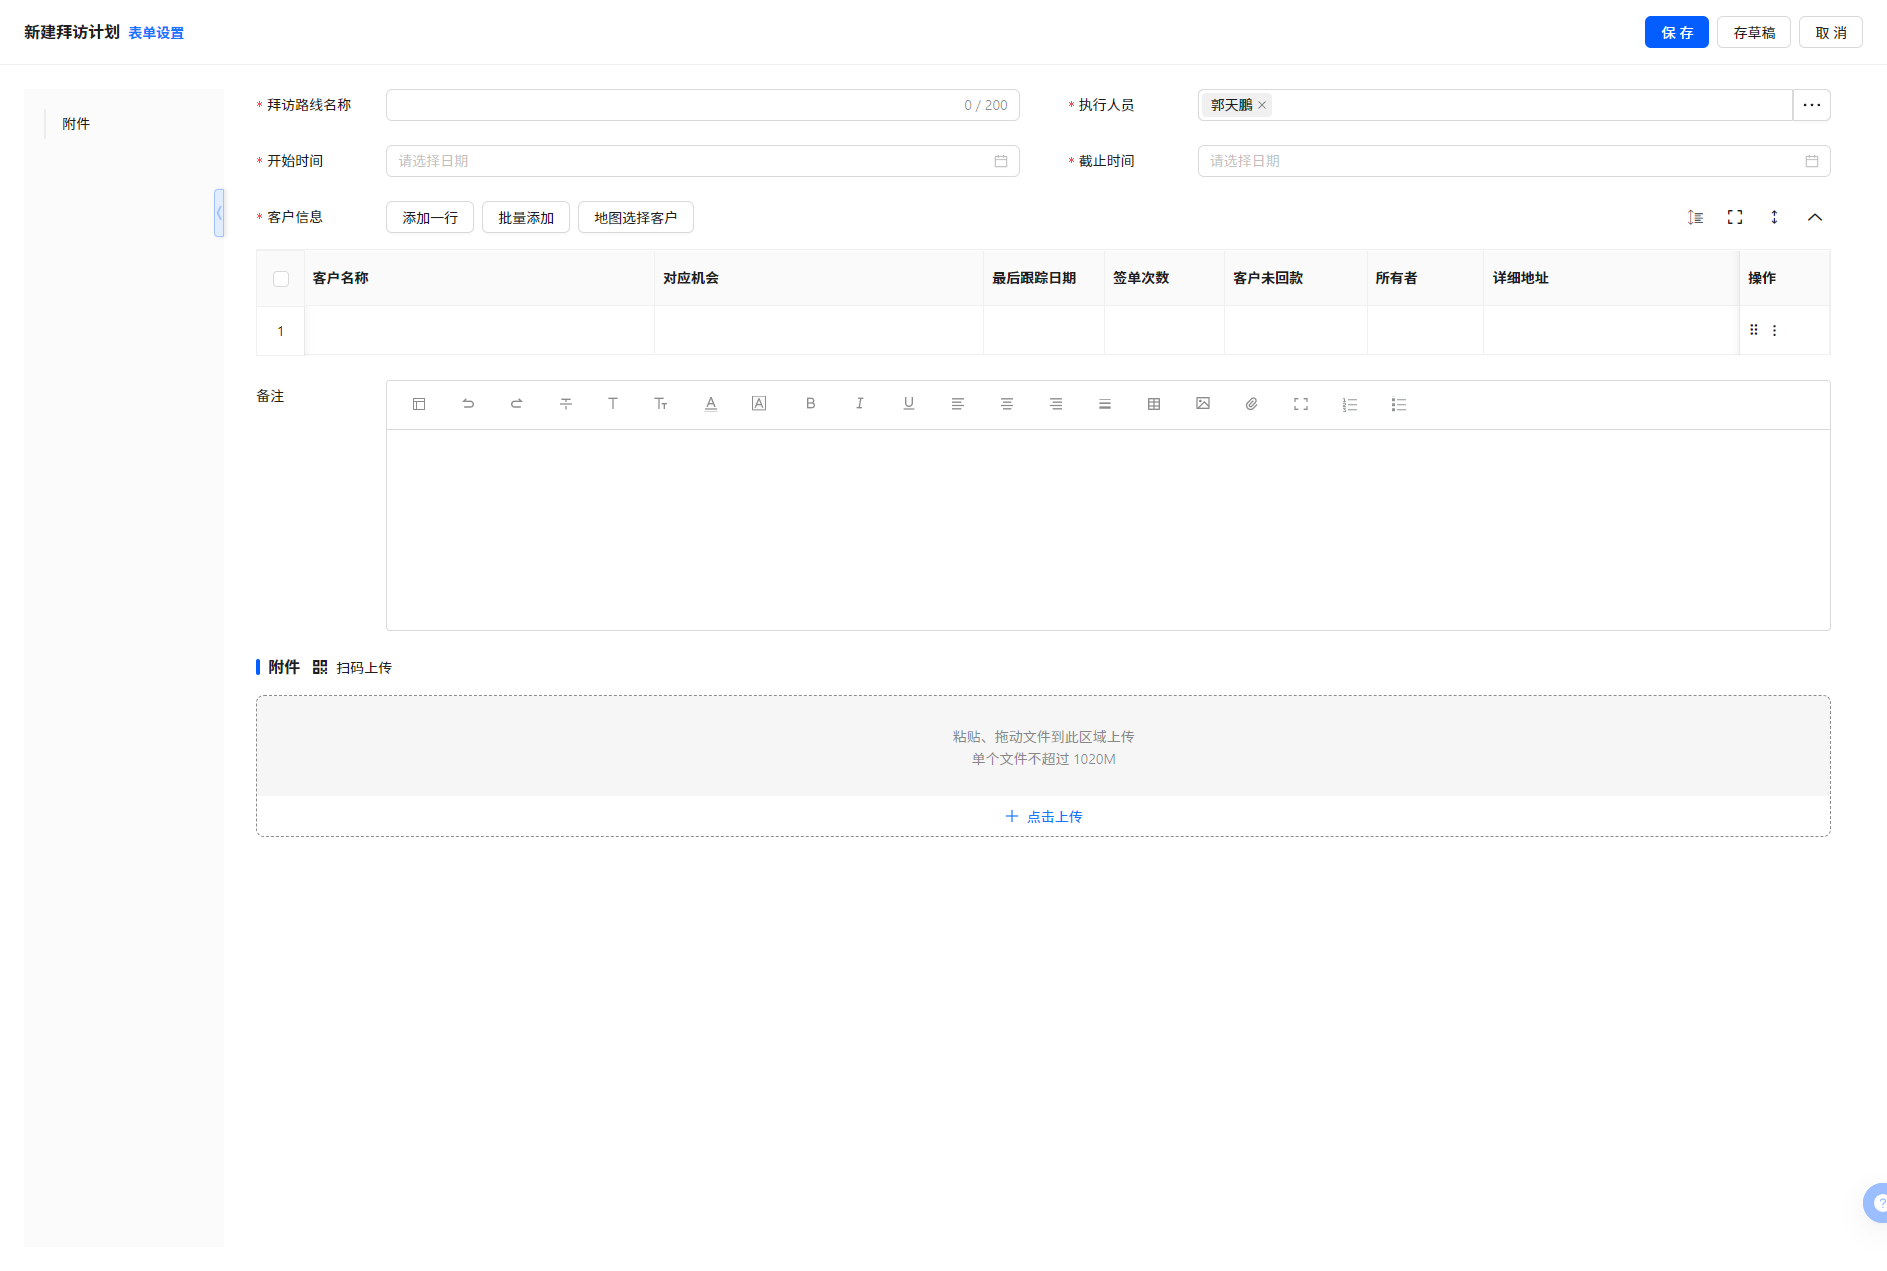Viewport: 1887px width, 1271px height.
Task: Maximize the 客户信息 table to fullscreen
Action: click(1734, 217)
